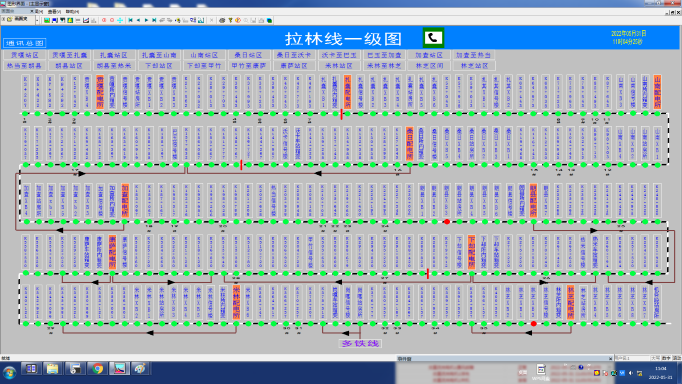Click the green telephone icon beside the title
The width and height of the screenshot is (682, 384).
[x=433, y=38]
